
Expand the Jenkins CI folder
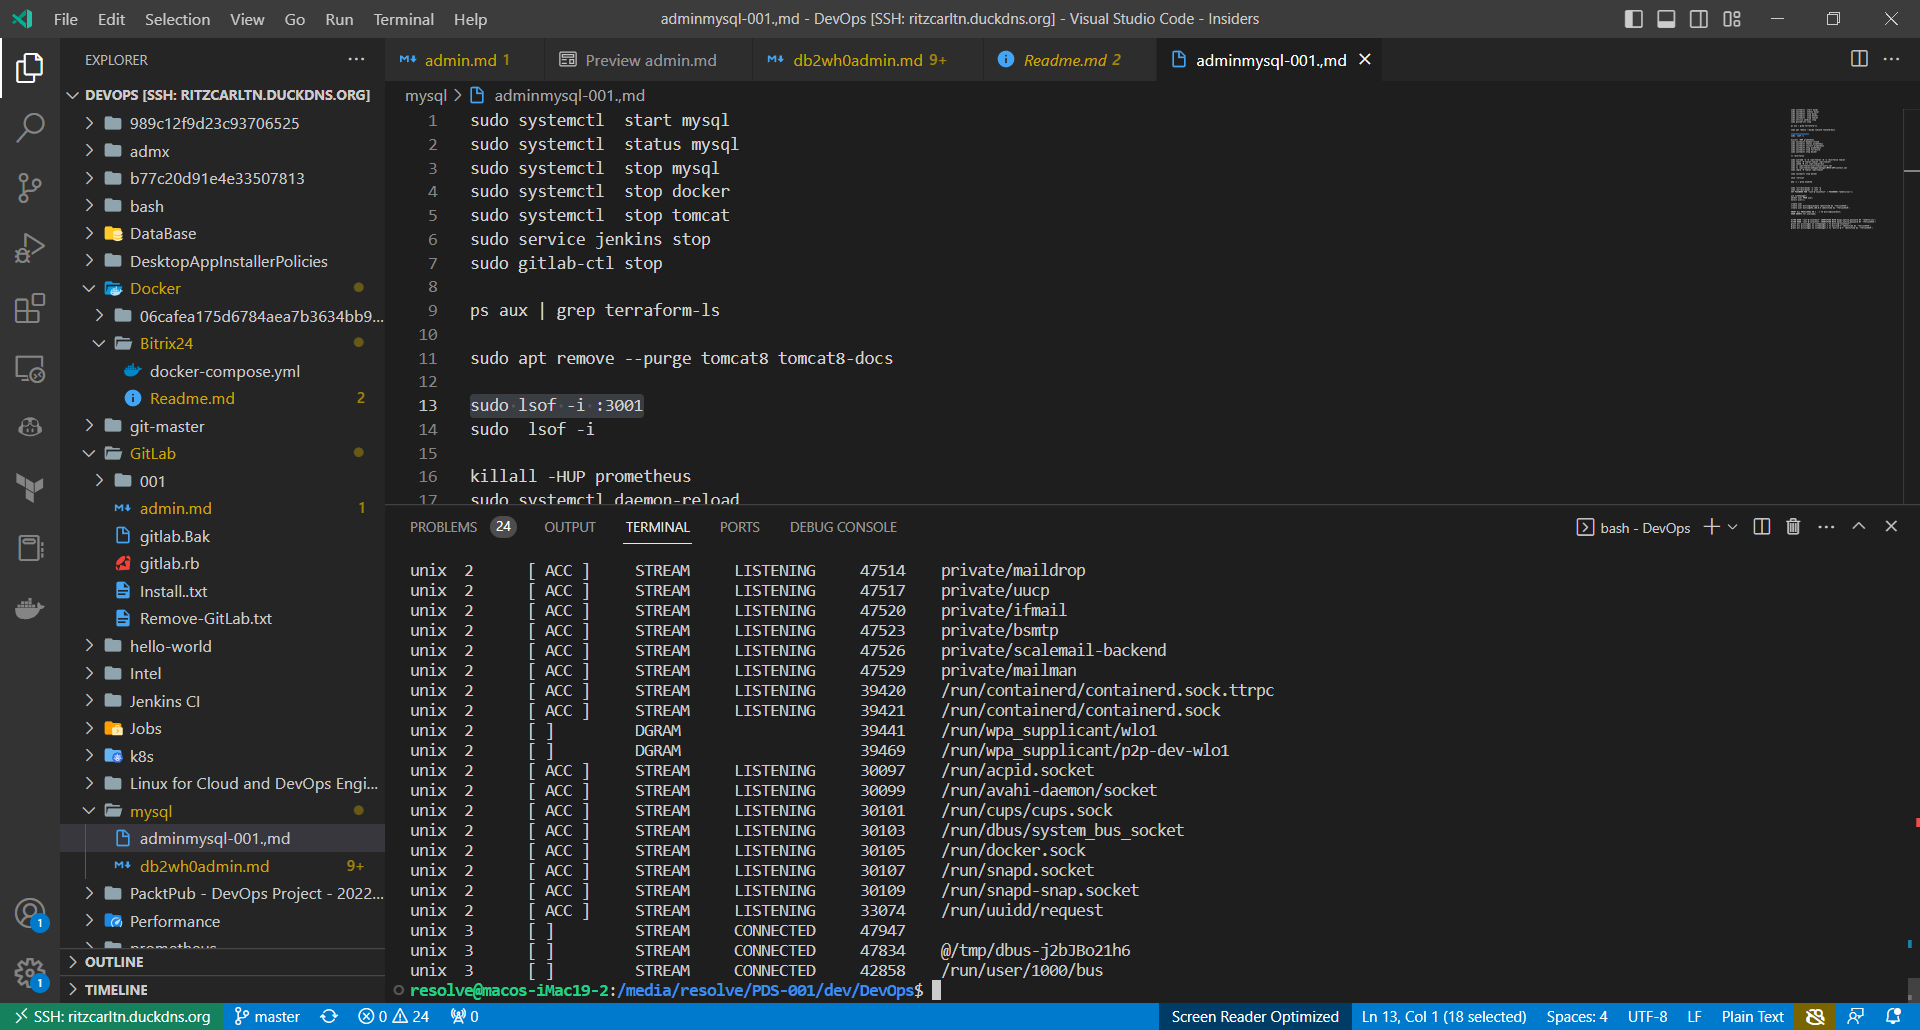222,701
